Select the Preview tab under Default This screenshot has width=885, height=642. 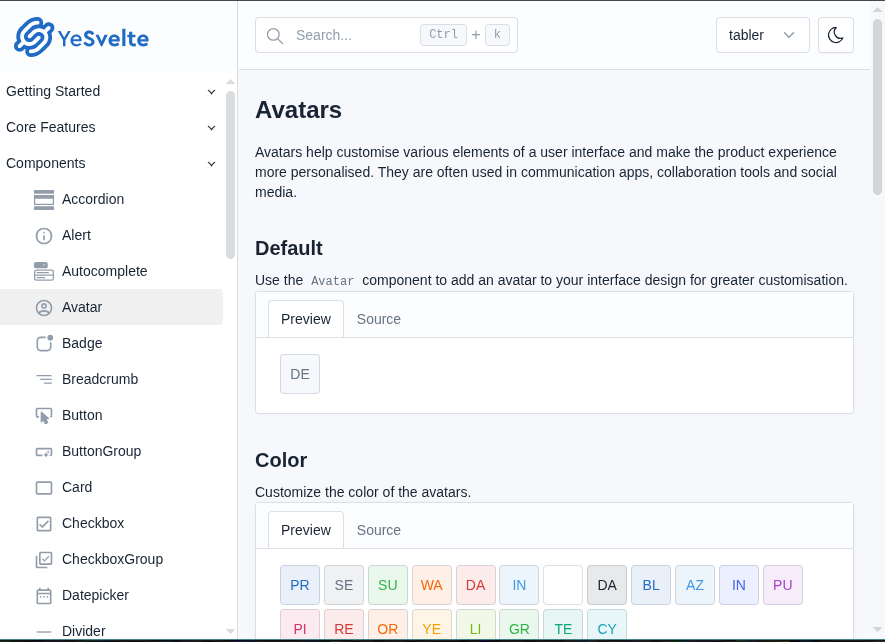click(x=306, y=319)
